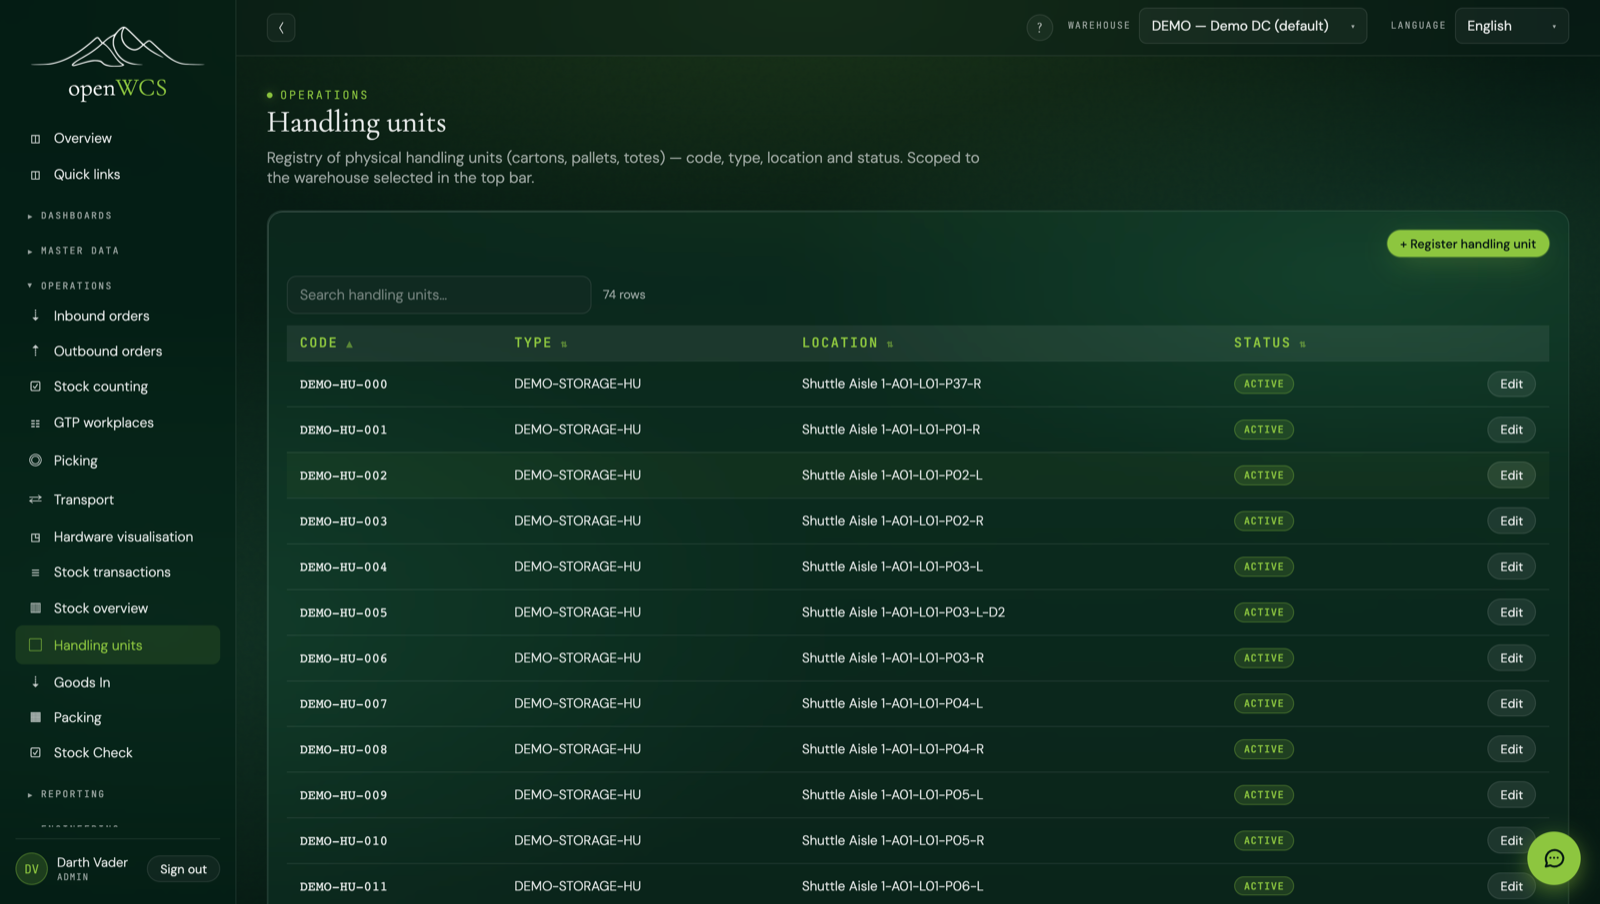Select code cell DEMO-HU-004

coord(343,567)
